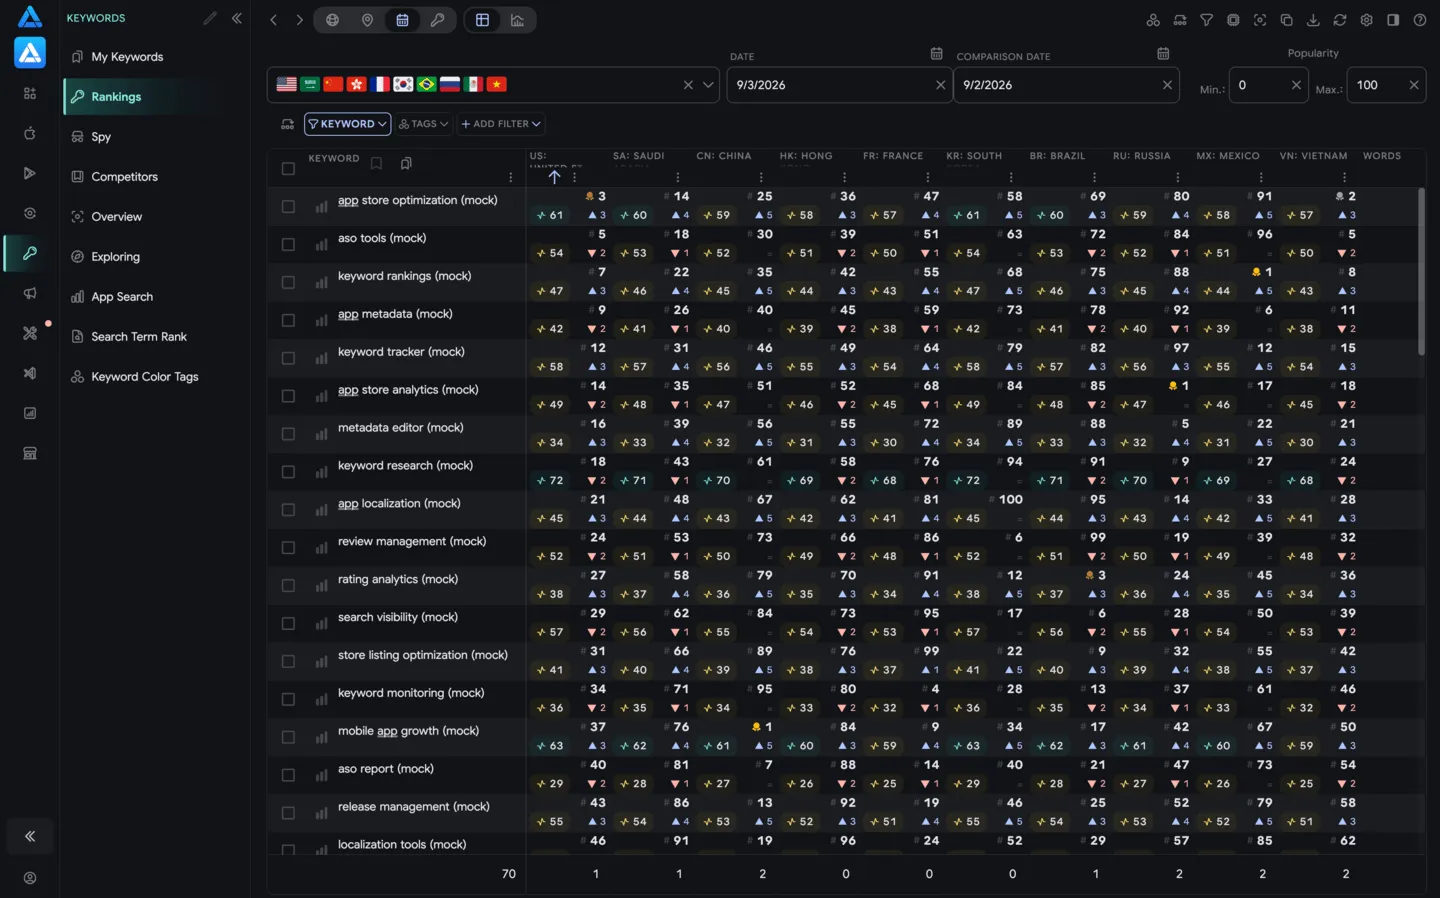Click the pencil edit icon beside KEYWORDS
Image resolution: width=1440 pixels, height=898 pixels.
pos(209,18)
